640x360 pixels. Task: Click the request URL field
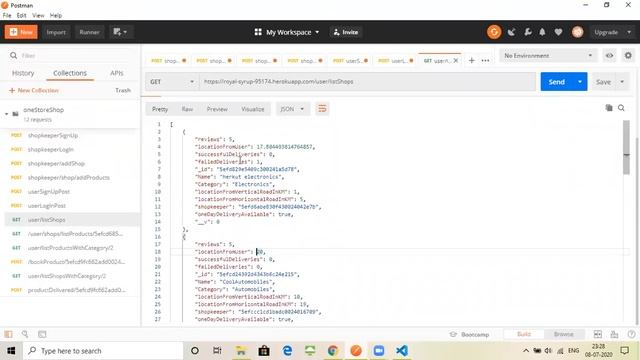pos(367,82)
